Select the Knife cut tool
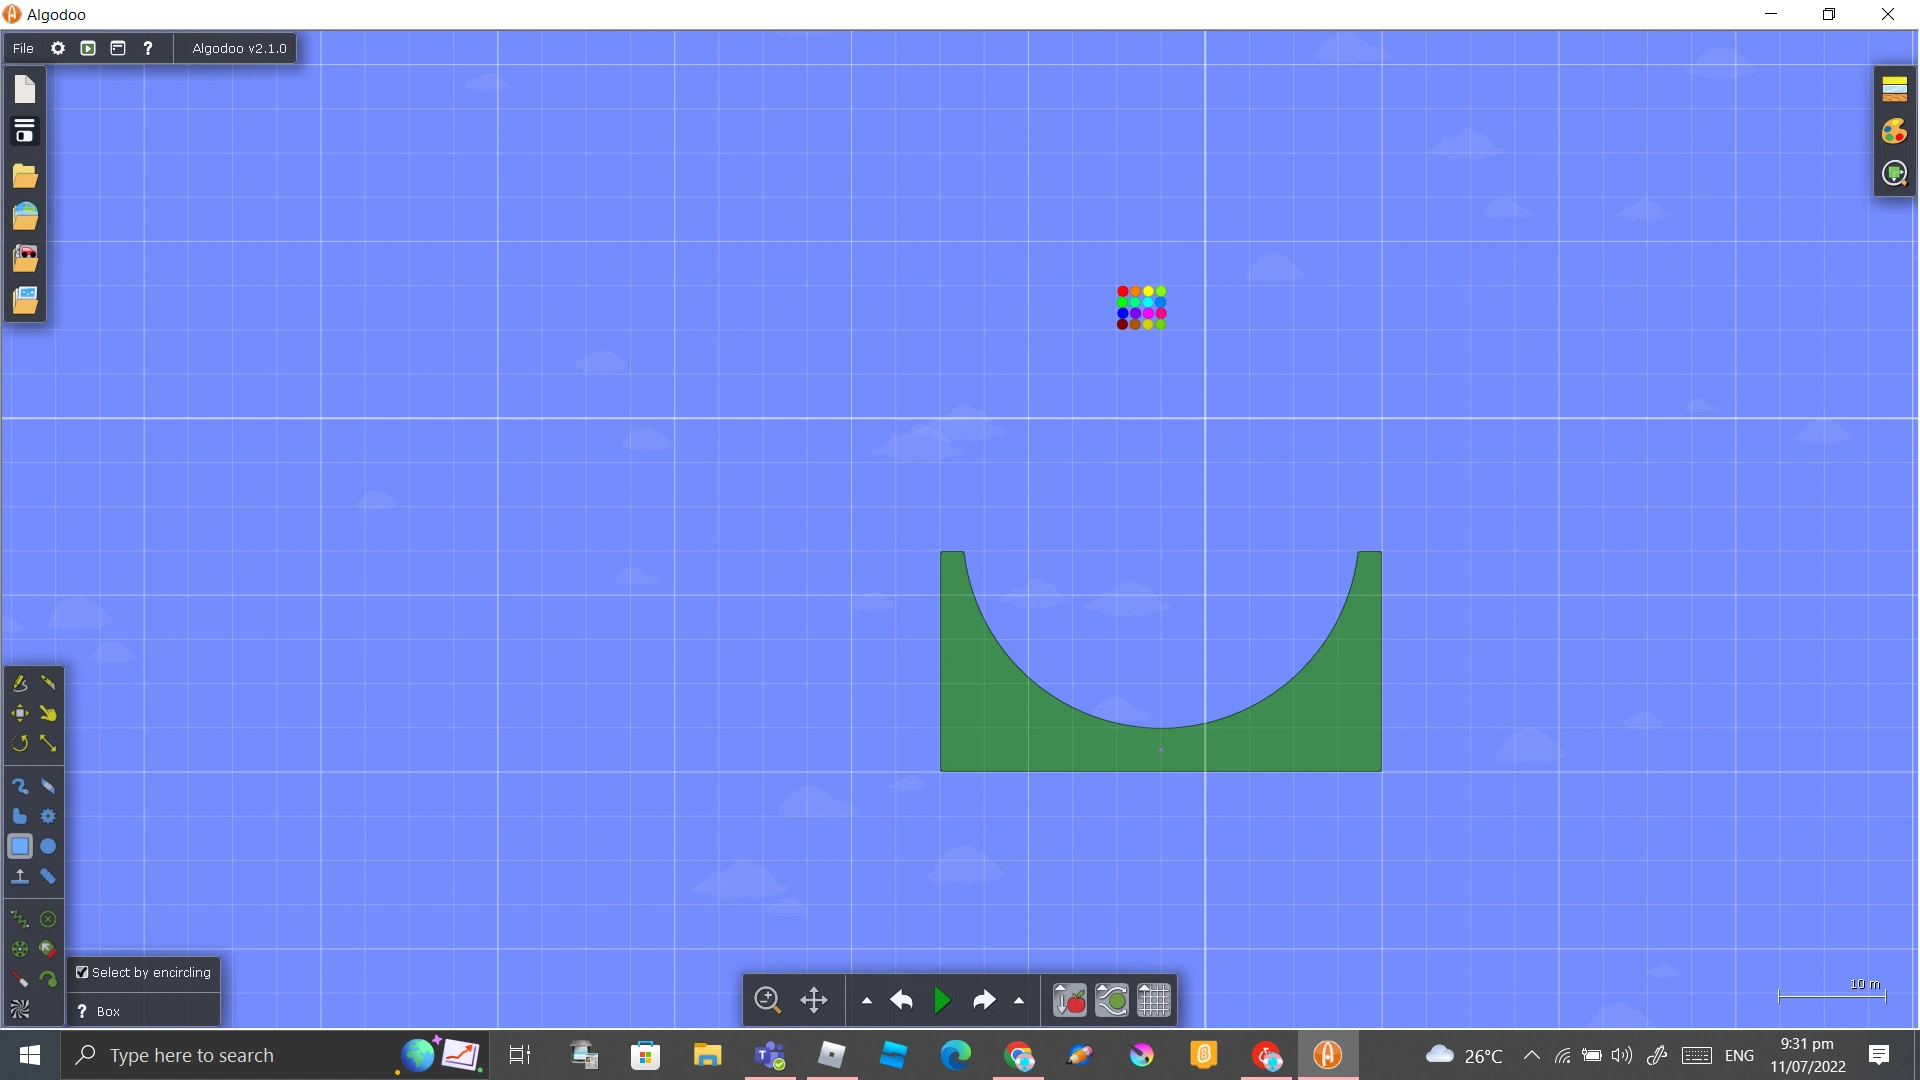This screenshot has height=1080, width=1920. [x=48, y=683]
